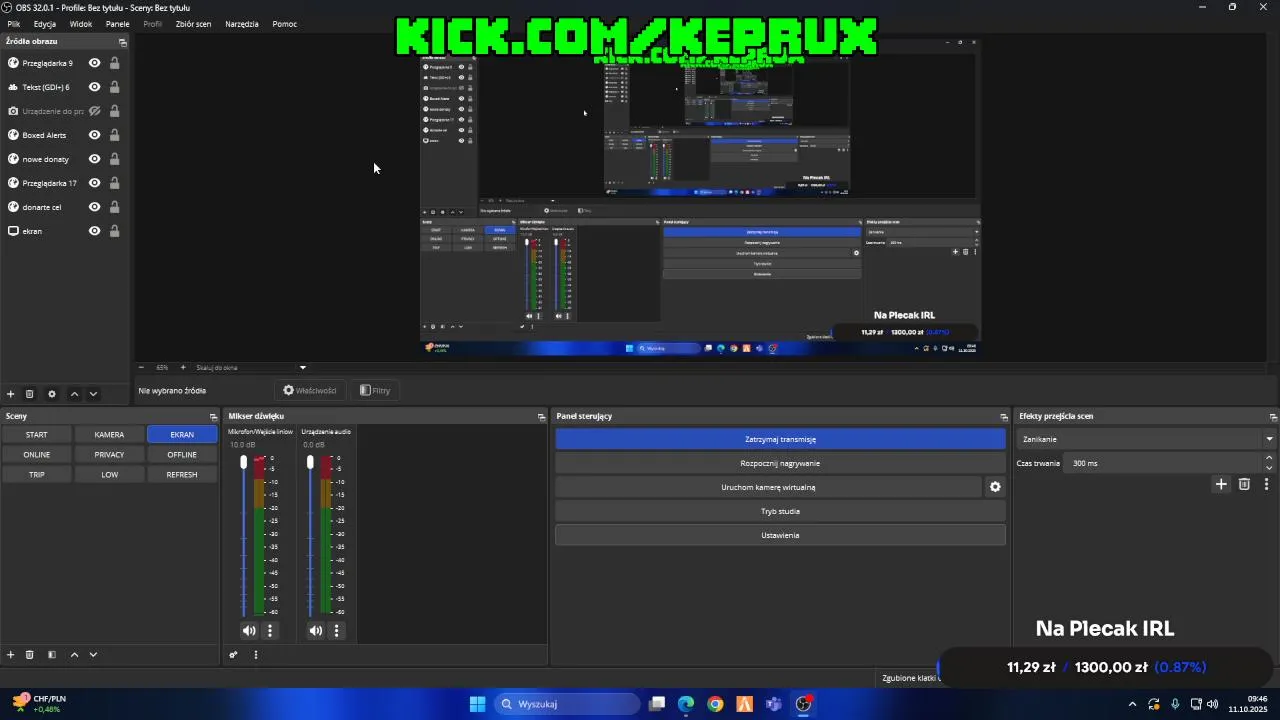The height and width of the screenshot is (720, 1280).
Task: Open the Panele menu
Action: [x=118, y=24]
